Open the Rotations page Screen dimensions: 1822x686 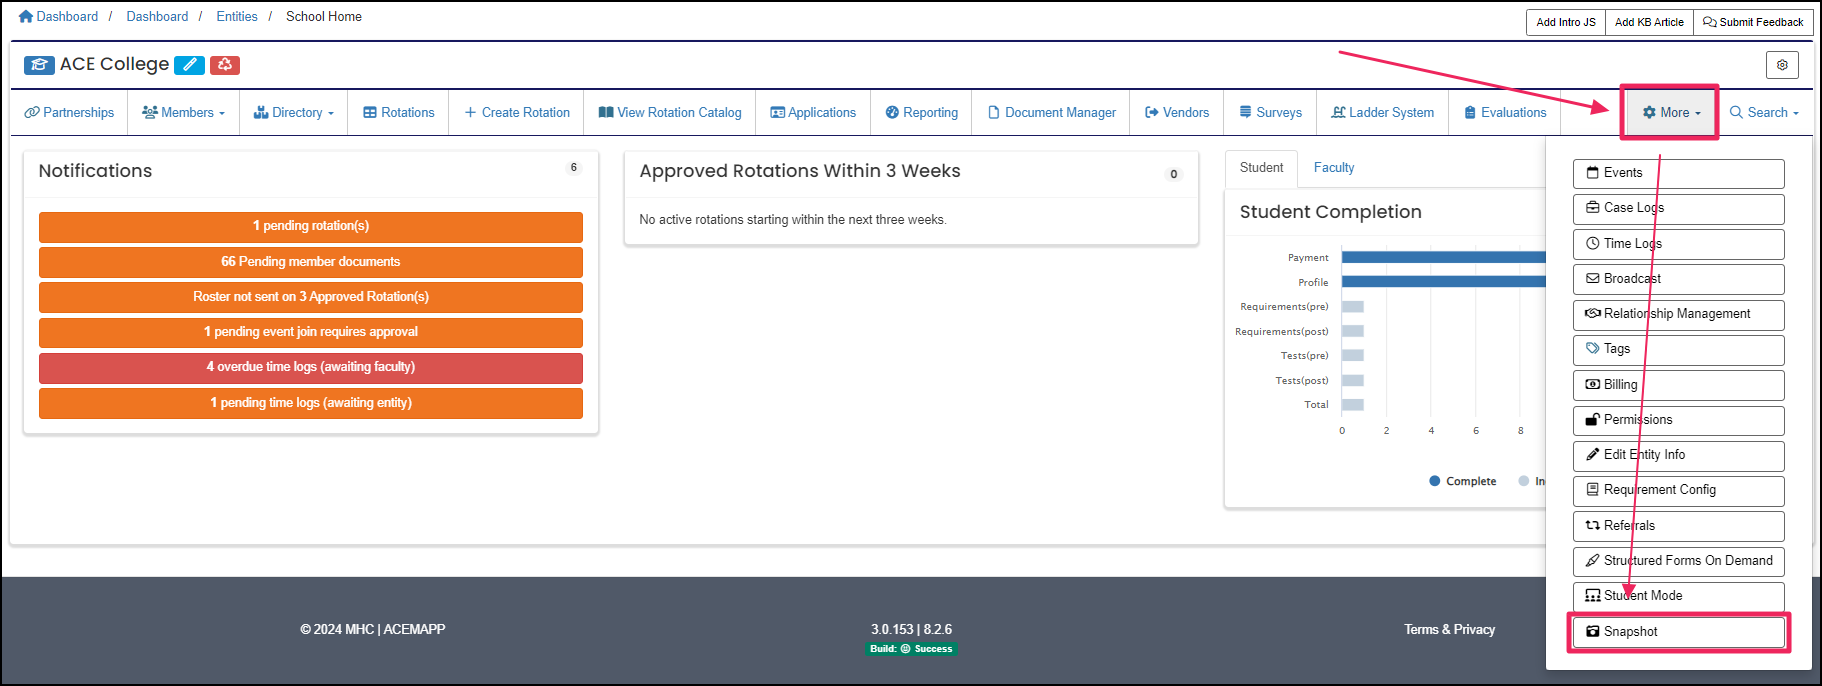tap(398, 113)
